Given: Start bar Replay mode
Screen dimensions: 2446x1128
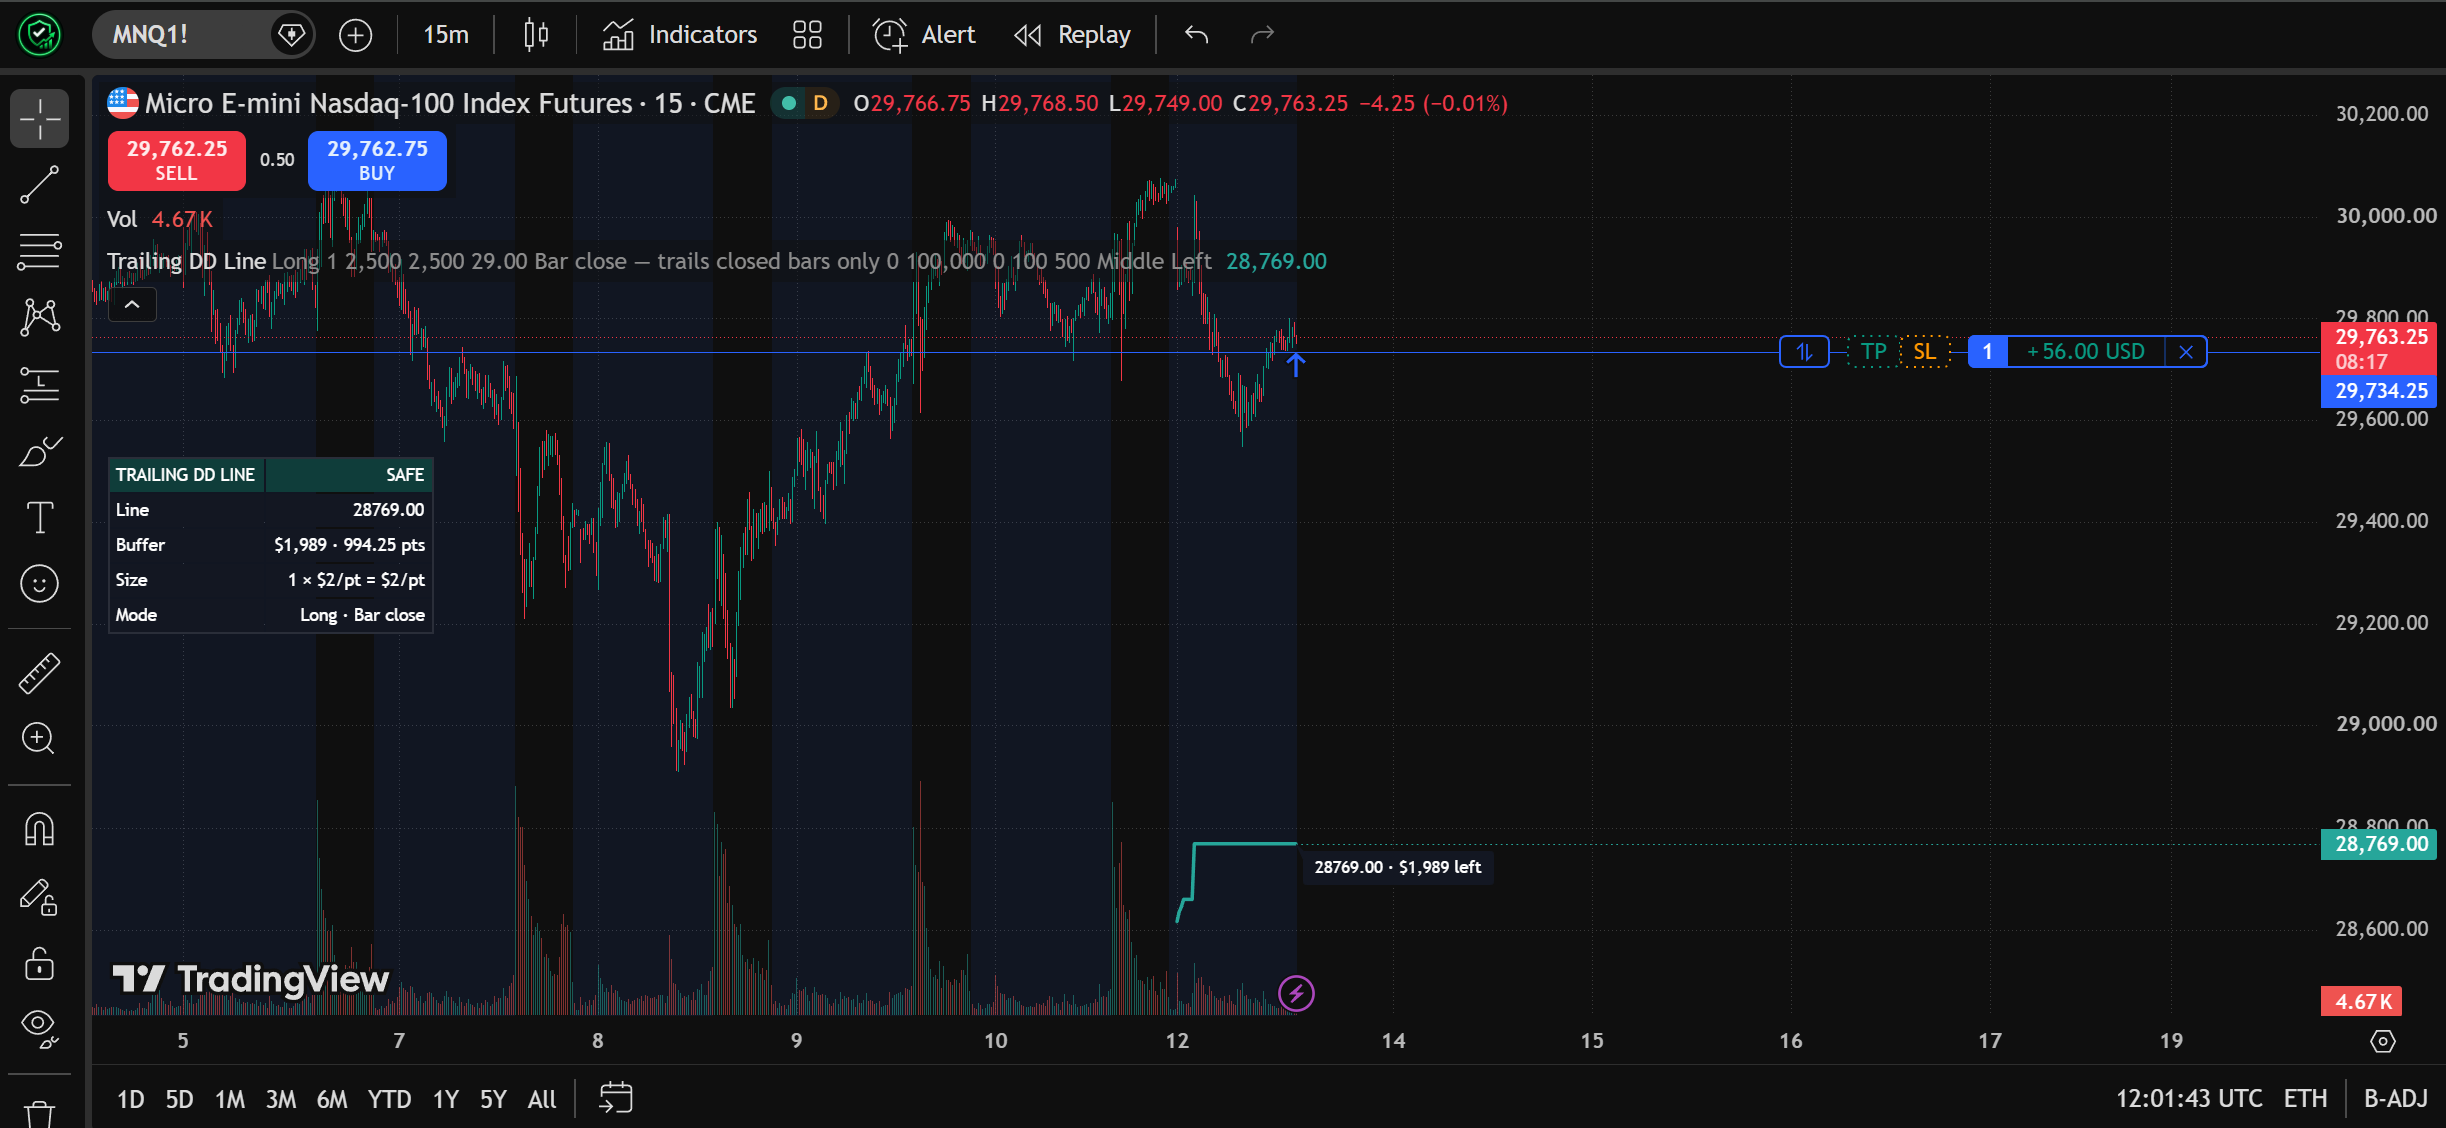Looking at the screenshot, I should [1073, 35].
